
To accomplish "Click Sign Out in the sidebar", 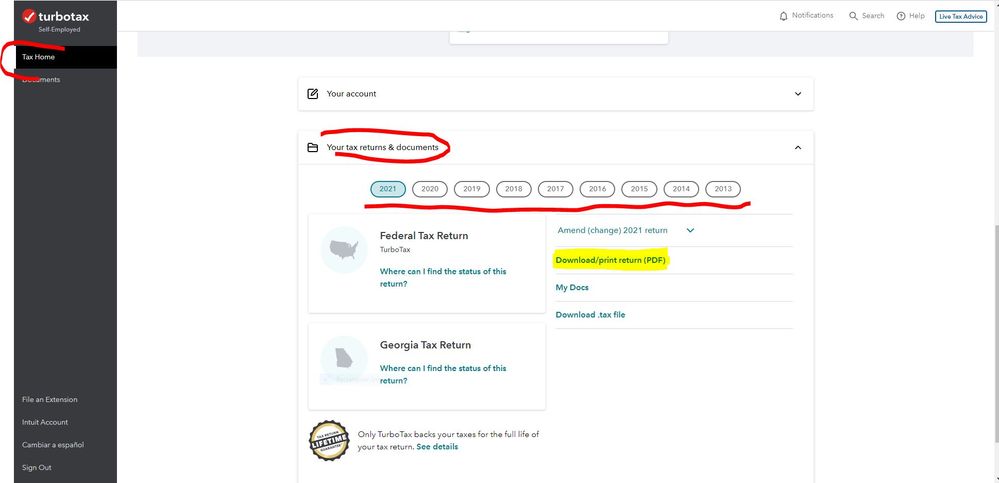I will [36, 467].
